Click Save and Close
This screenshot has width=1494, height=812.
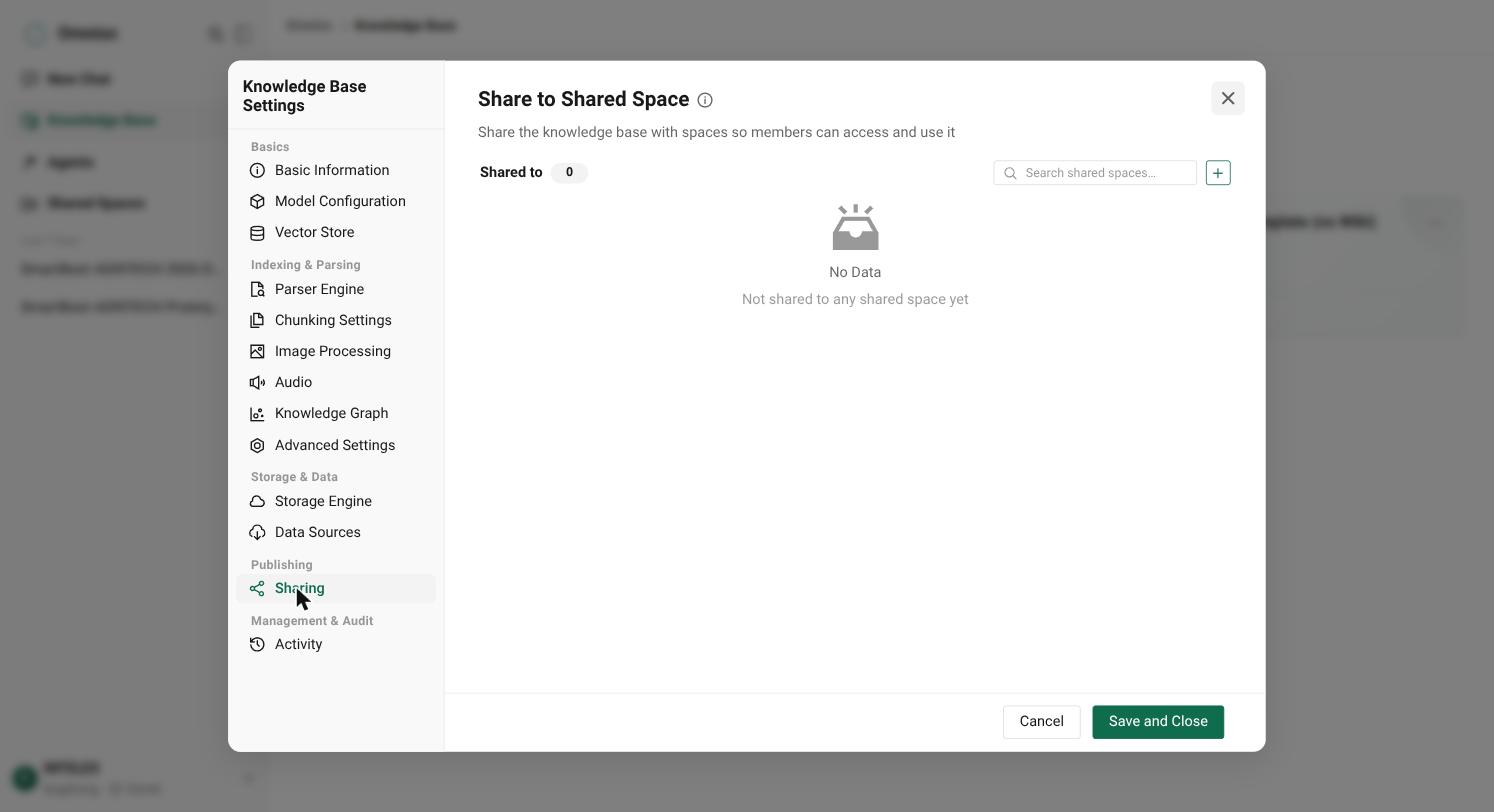(x=1158, y=722)
